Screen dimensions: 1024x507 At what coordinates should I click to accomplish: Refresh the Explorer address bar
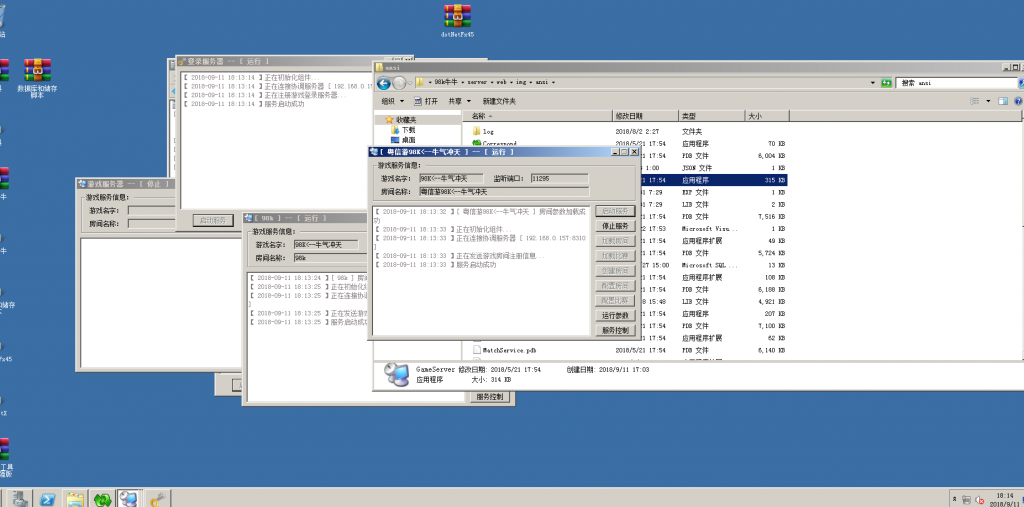[886, 83]
